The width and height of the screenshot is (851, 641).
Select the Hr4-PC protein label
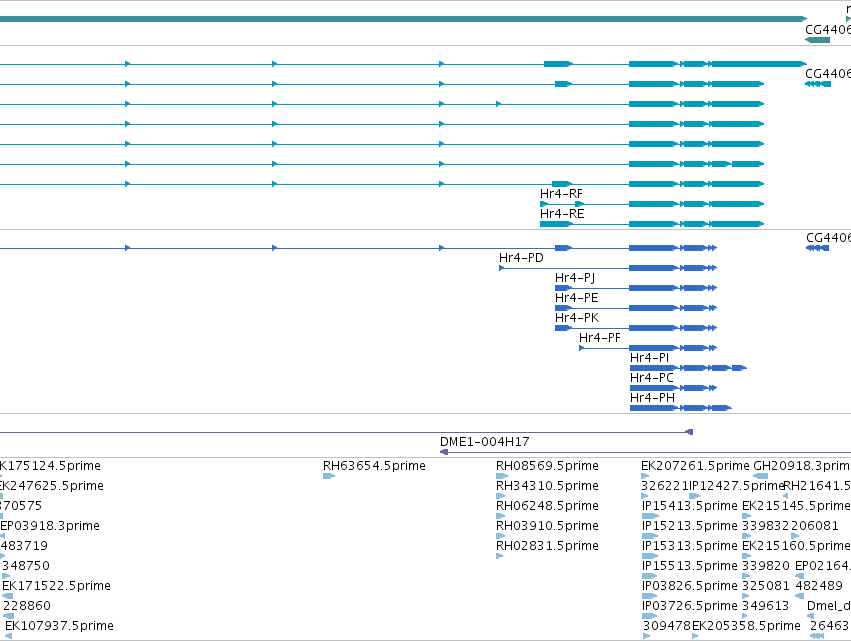point(651,378)
